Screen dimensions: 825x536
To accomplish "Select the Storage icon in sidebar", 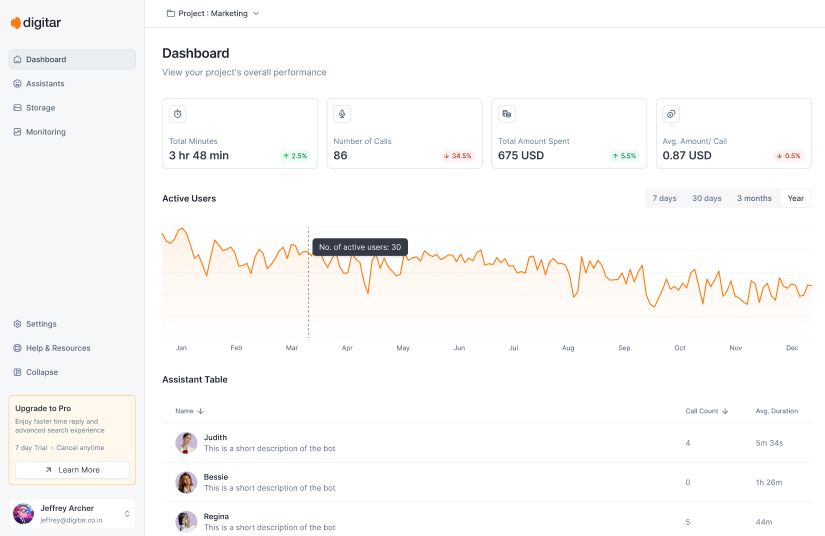I will (17, 108).
